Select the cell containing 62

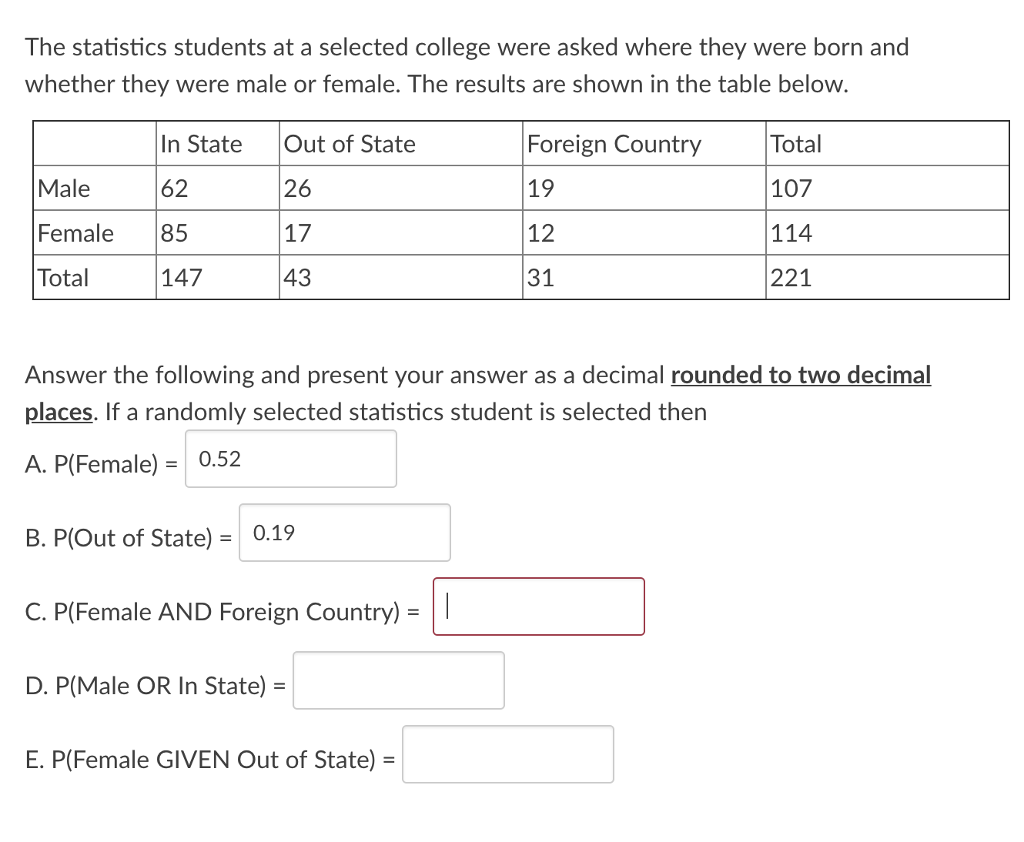tap(172, 188)
